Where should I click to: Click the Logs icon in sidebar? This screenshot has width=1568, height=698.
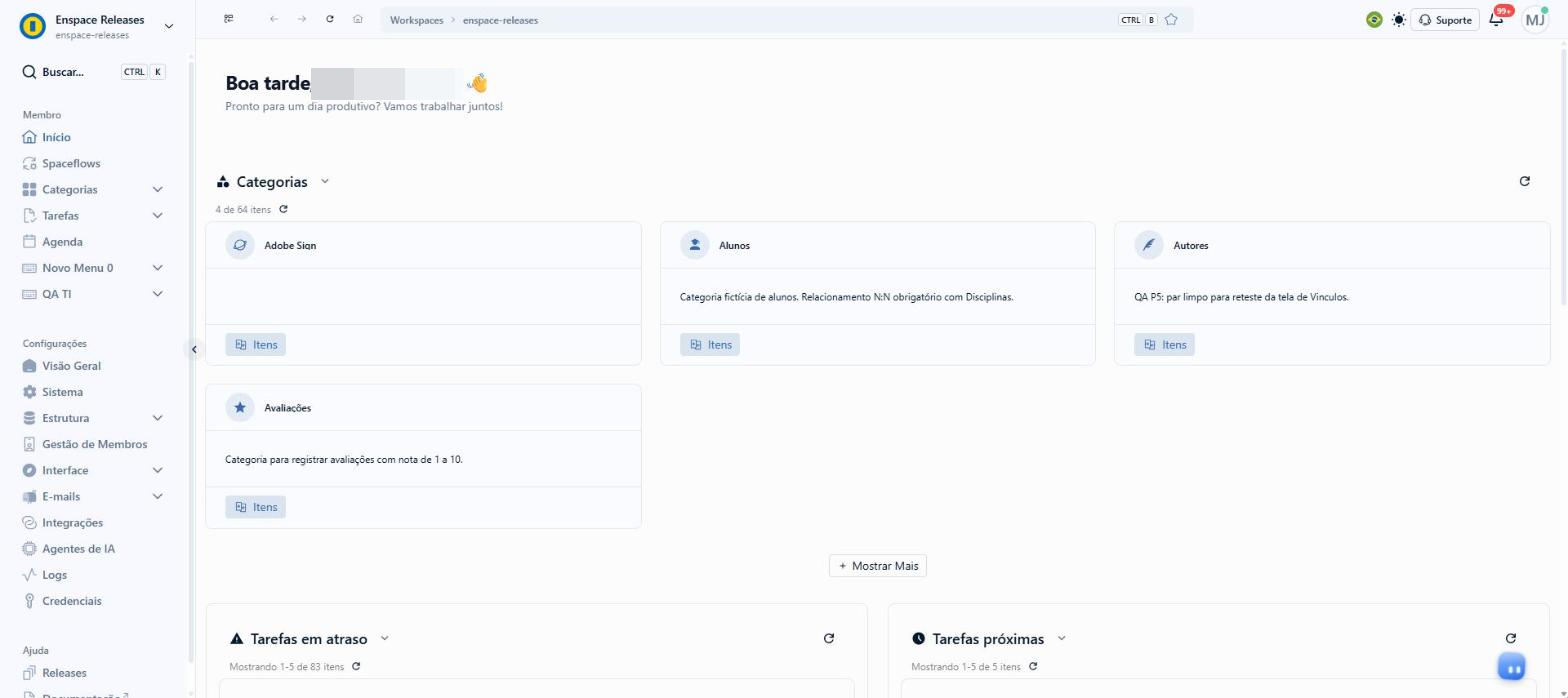coord(29,575)
